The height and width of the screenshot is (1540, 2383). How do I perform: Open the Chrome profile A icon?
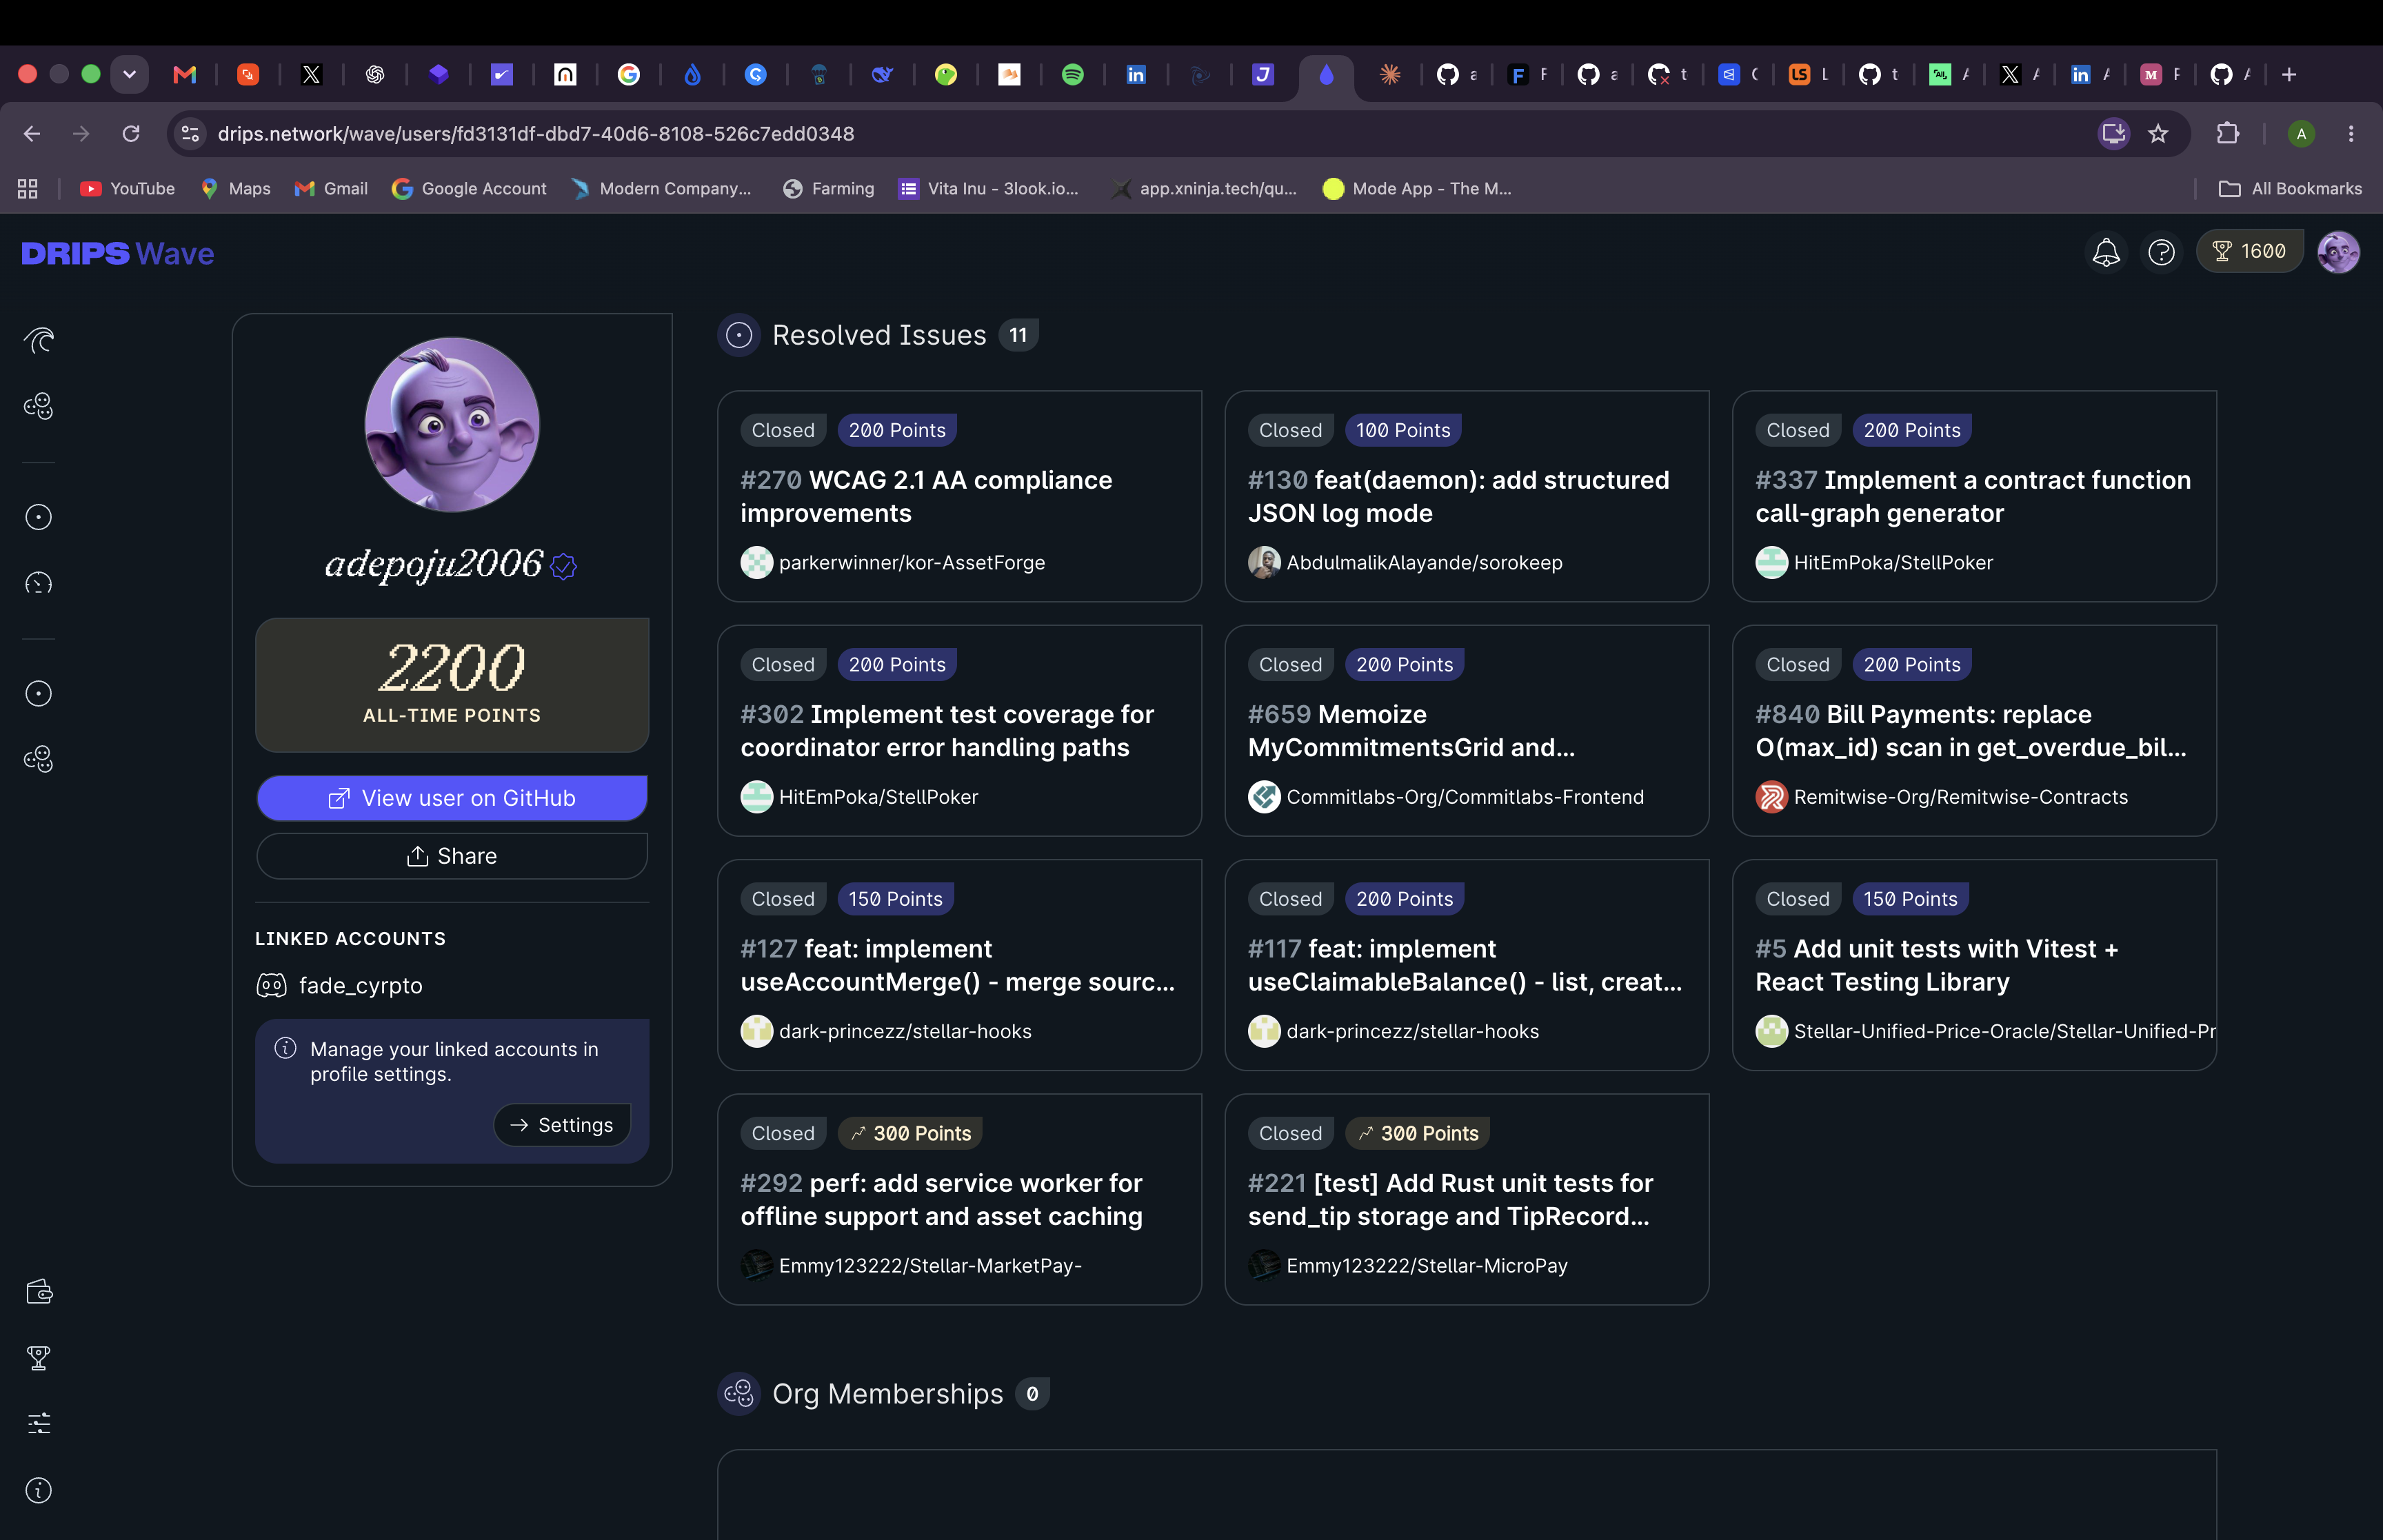coord(2301,133)
